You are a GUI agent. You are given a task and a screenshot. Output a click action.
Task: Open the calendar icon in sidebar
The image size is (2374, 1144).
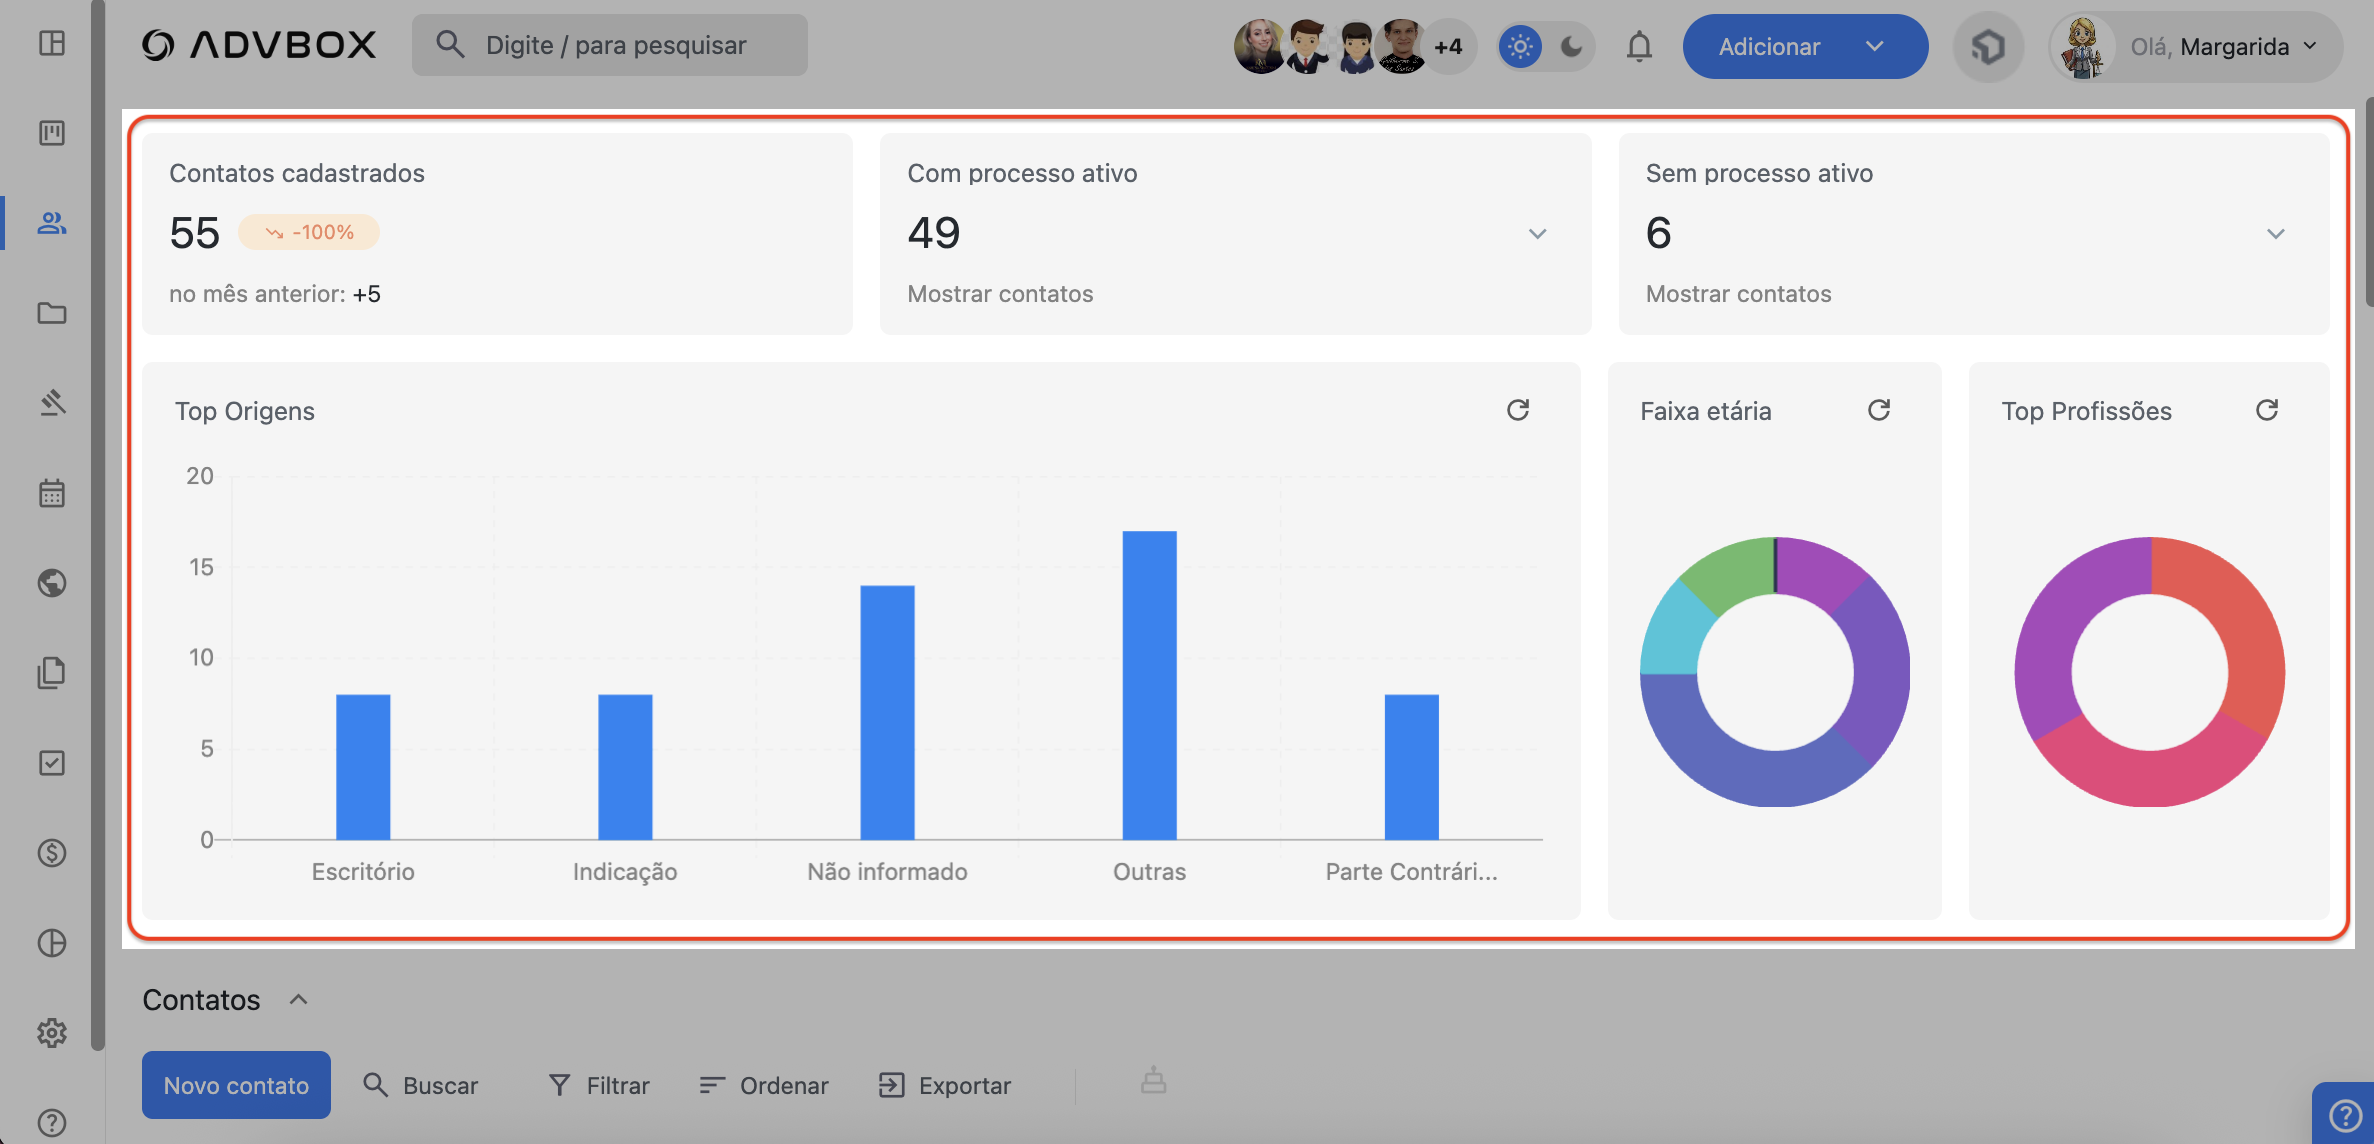click(x=52, y=493)
